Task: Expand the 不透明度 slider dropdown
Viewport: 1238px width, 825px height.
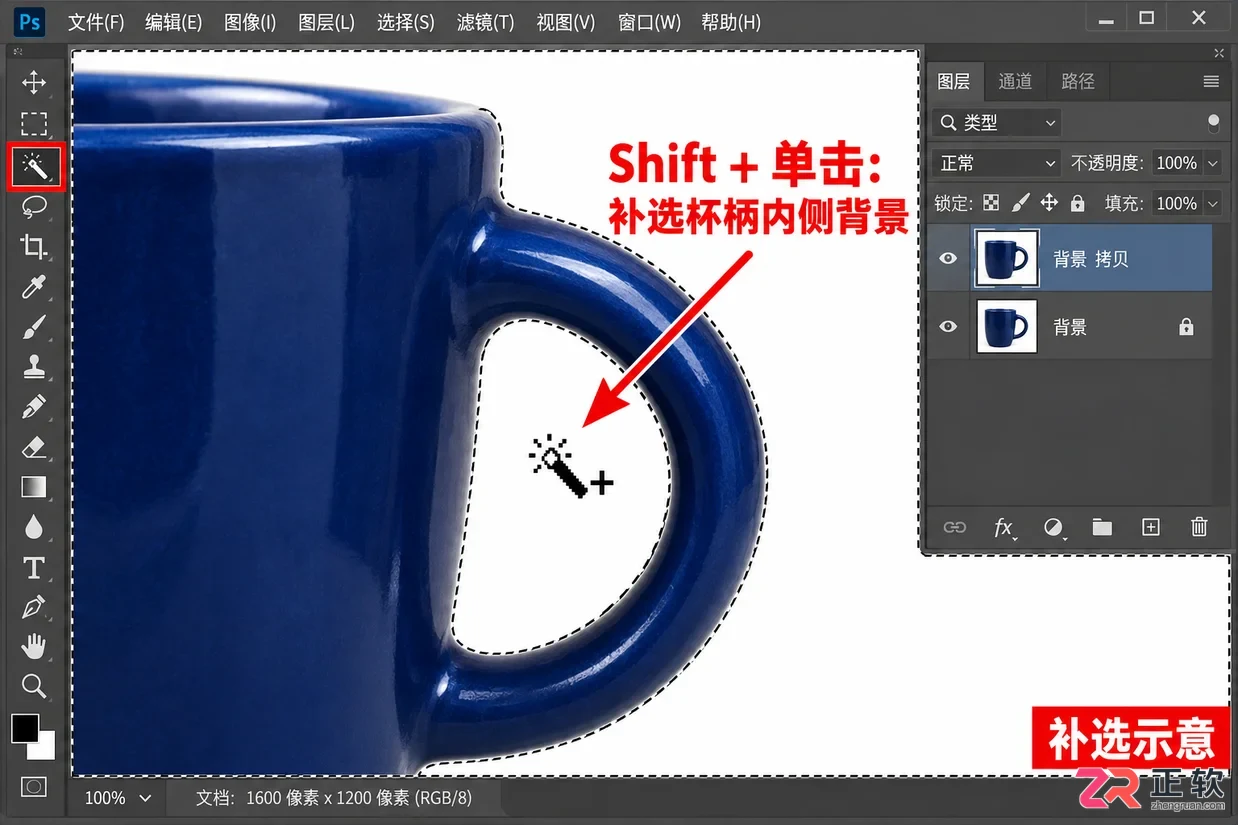Action: coord(1212,163)
